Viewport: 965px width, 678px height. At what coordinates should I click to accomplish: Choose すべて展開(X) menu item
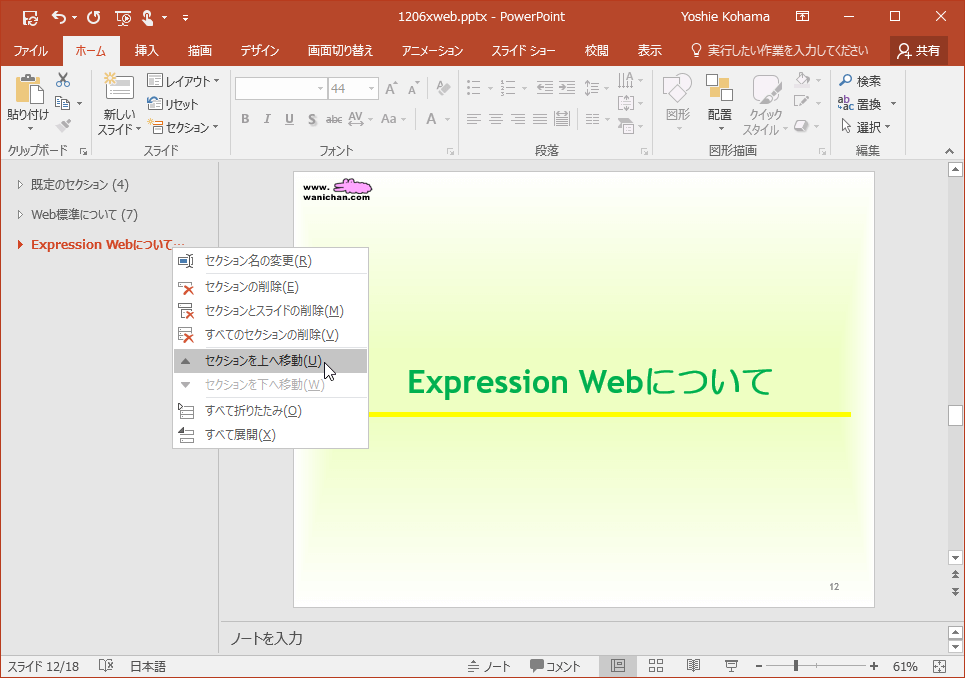[271, 435]
